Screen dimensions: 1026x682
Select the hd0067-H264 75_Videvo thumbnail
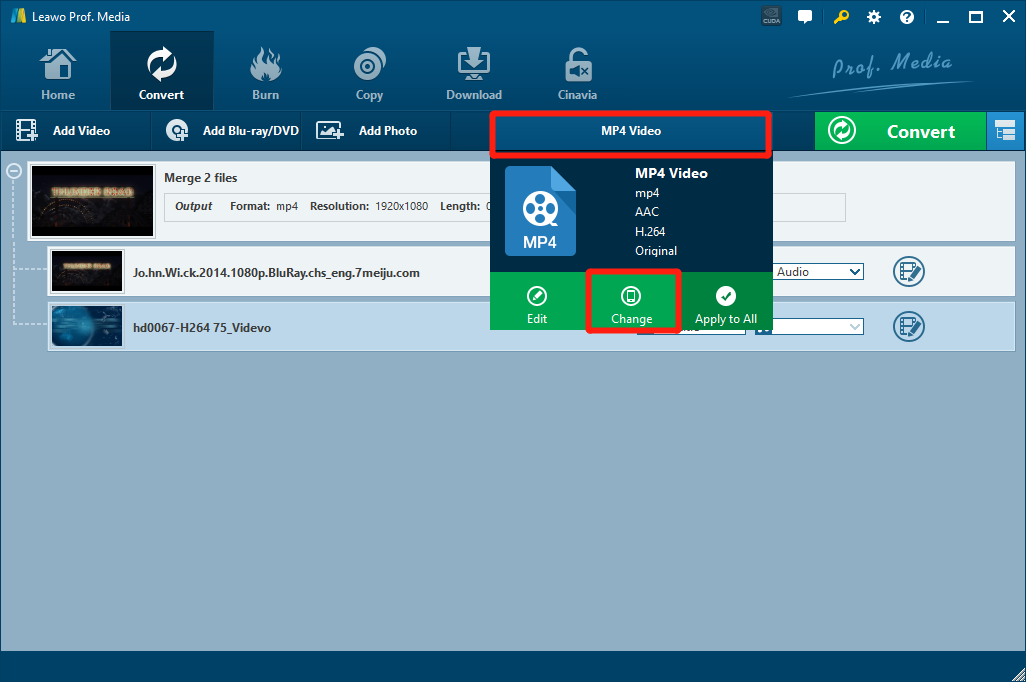(87, 327)
